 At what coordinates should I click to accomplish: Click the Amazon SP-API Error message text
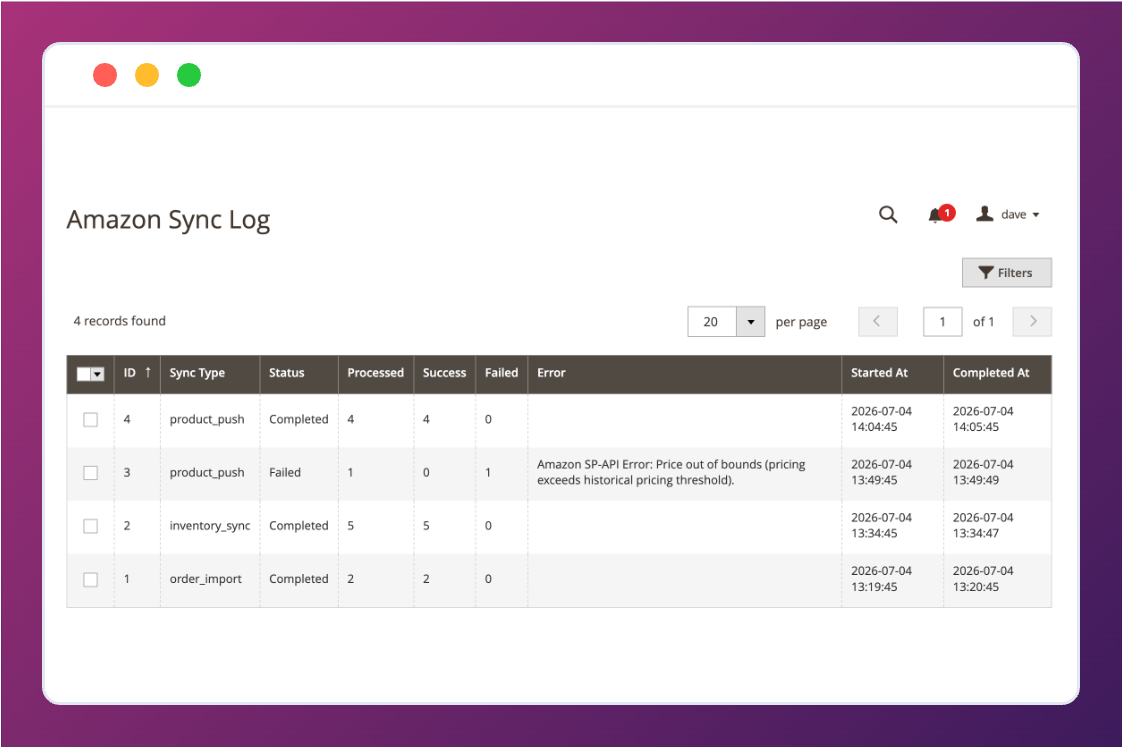pyautogui.click(x=671, y=472)
